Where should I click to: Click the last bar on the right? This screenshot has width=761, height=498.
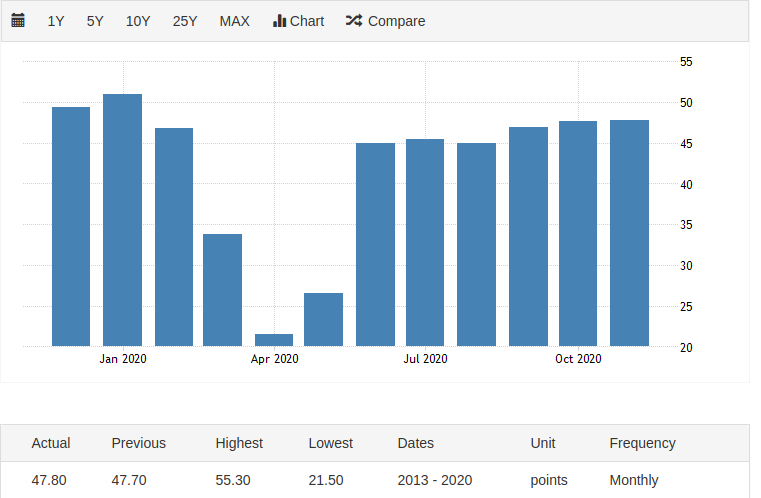pyautogui.click(x=629, y=233)
